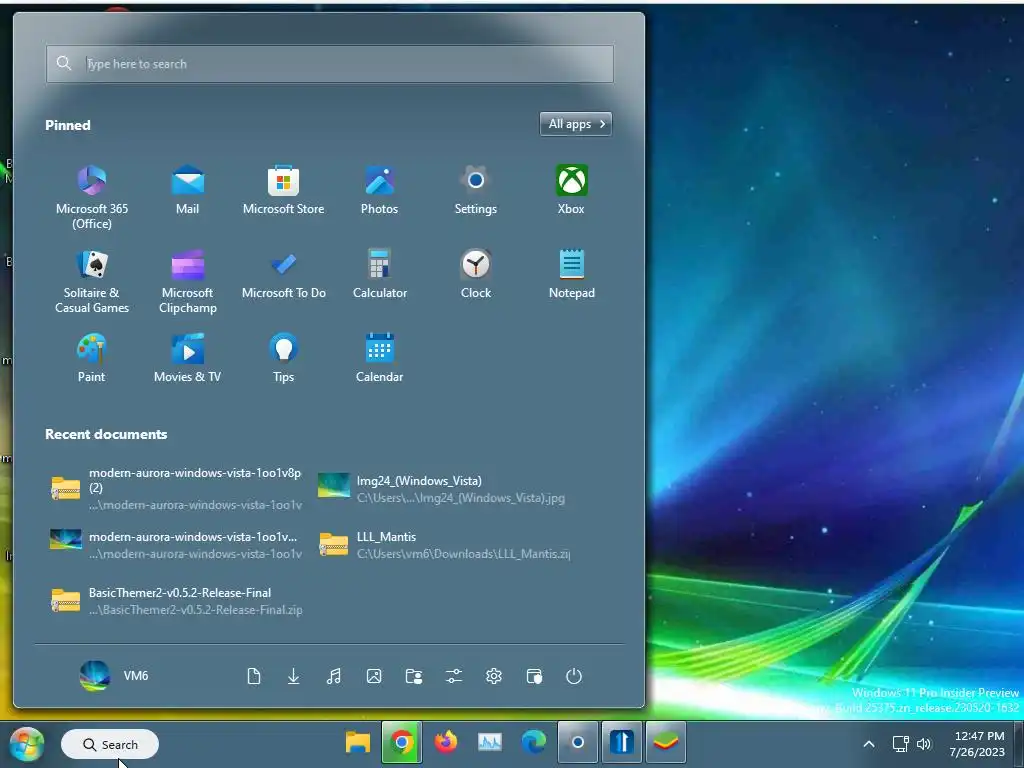Viewport: 1024px width, 768px height.
Task: Open the Calculator app
Action: point(379,274)
